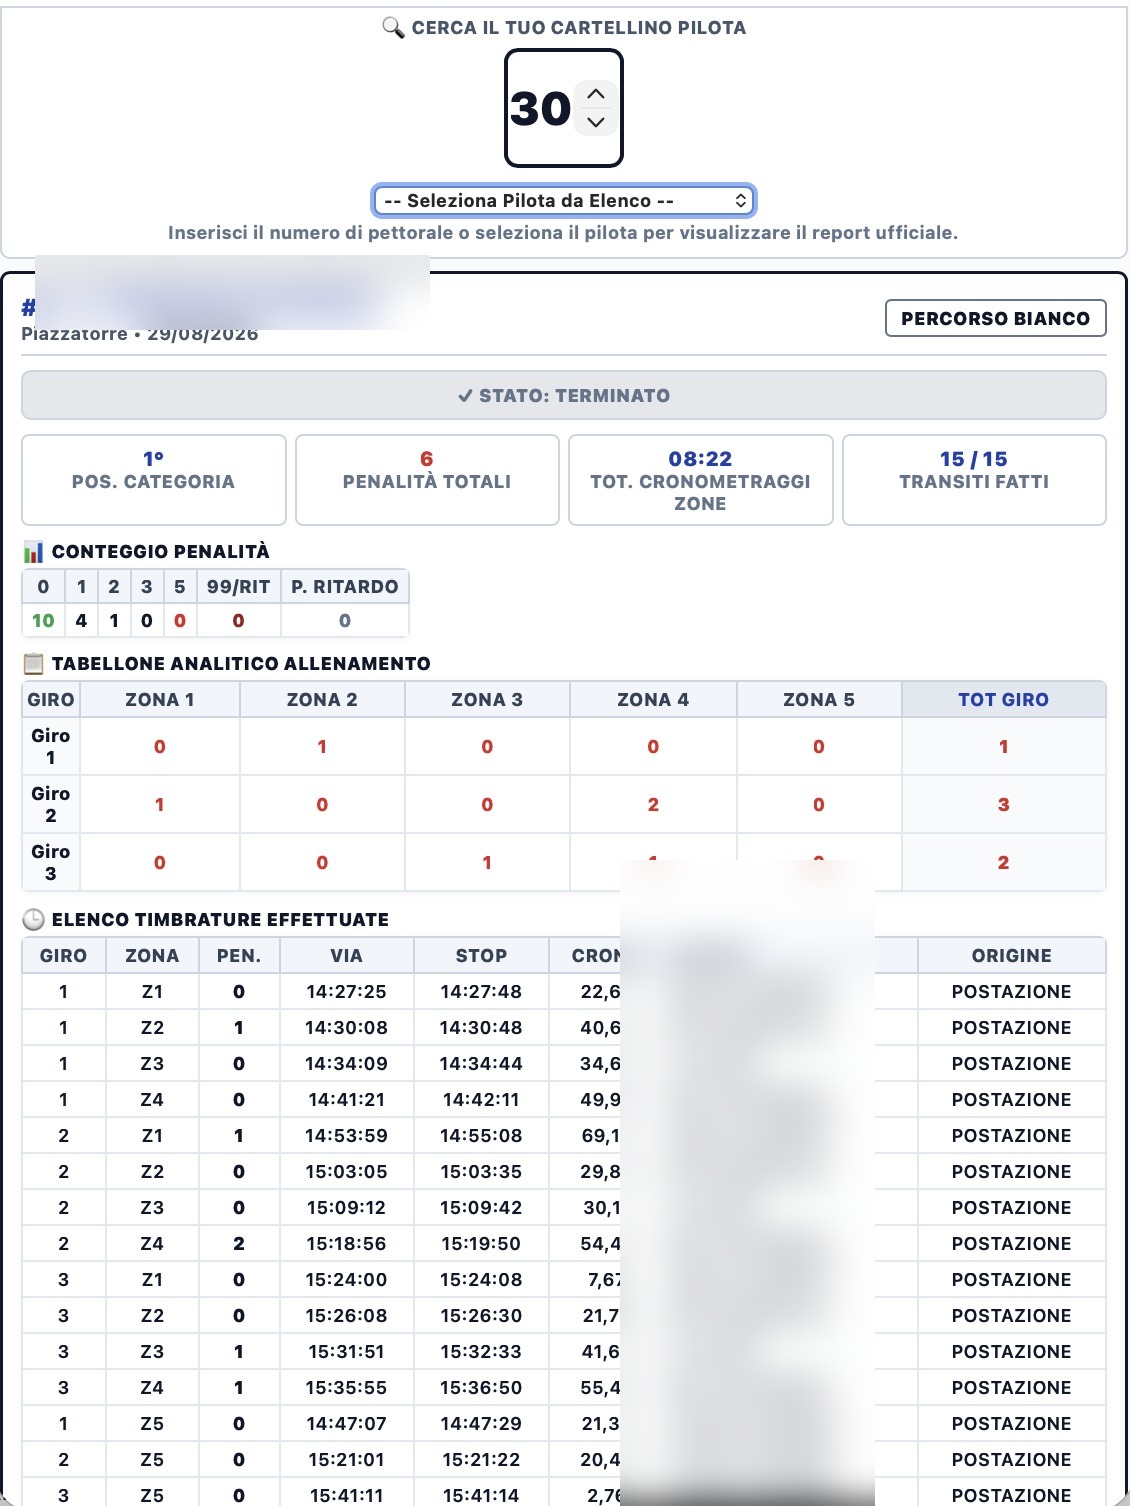Click the clock icon beside ELENCO TIMBRATURE EFFETTUATE
This screenshot has width=1130, height=1506.
(34, 920)
